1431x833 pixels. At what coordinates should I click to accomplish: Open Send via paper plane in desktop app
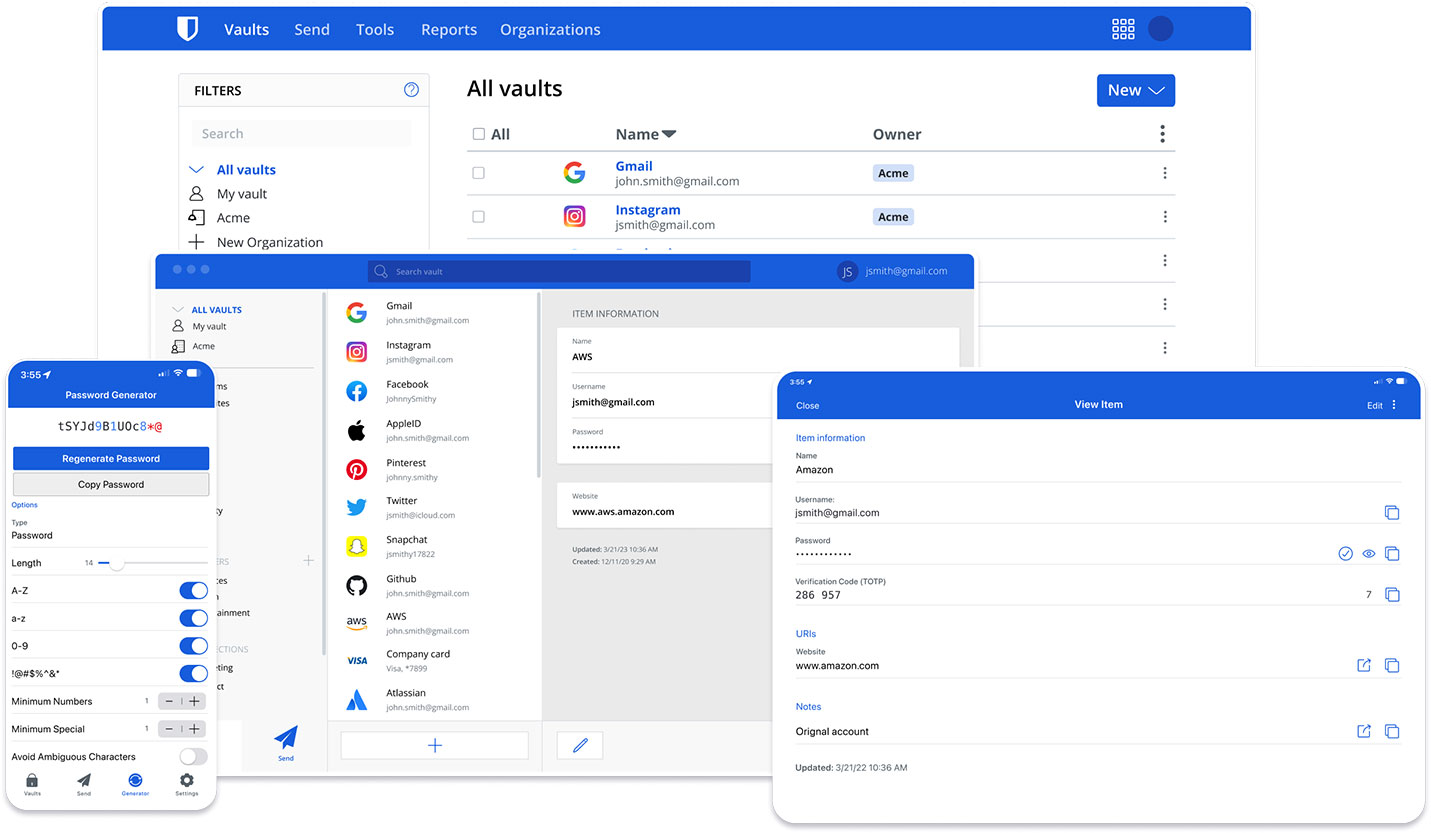286,743
